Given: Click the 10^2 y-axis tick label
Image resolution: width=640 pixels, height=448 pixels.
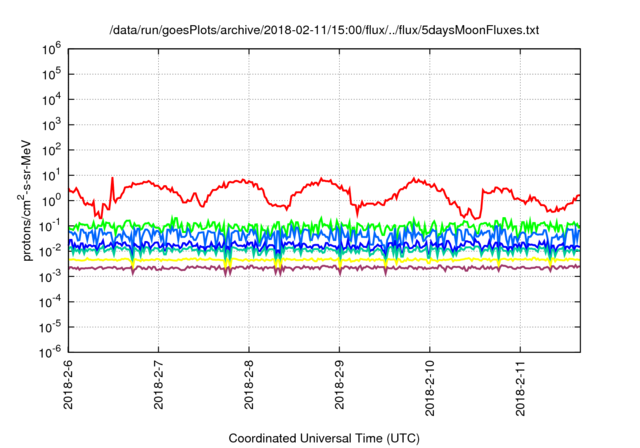Looking at the screenshot, I should (51, 151).
